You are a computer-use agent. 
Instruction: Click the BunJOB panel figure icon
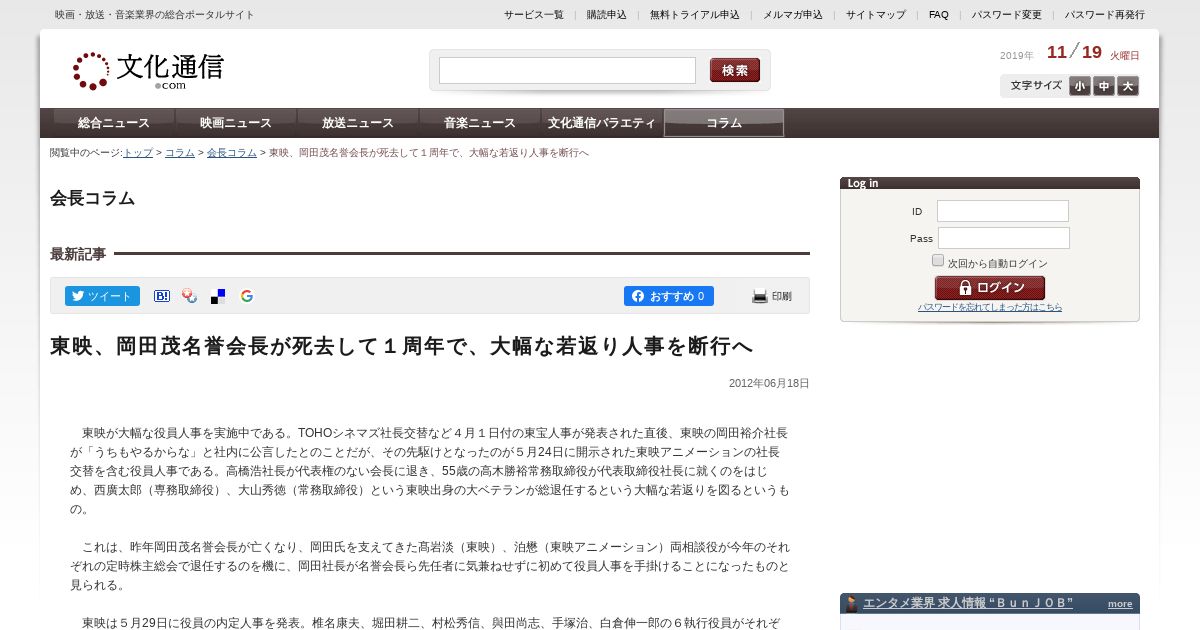point(852,604)
